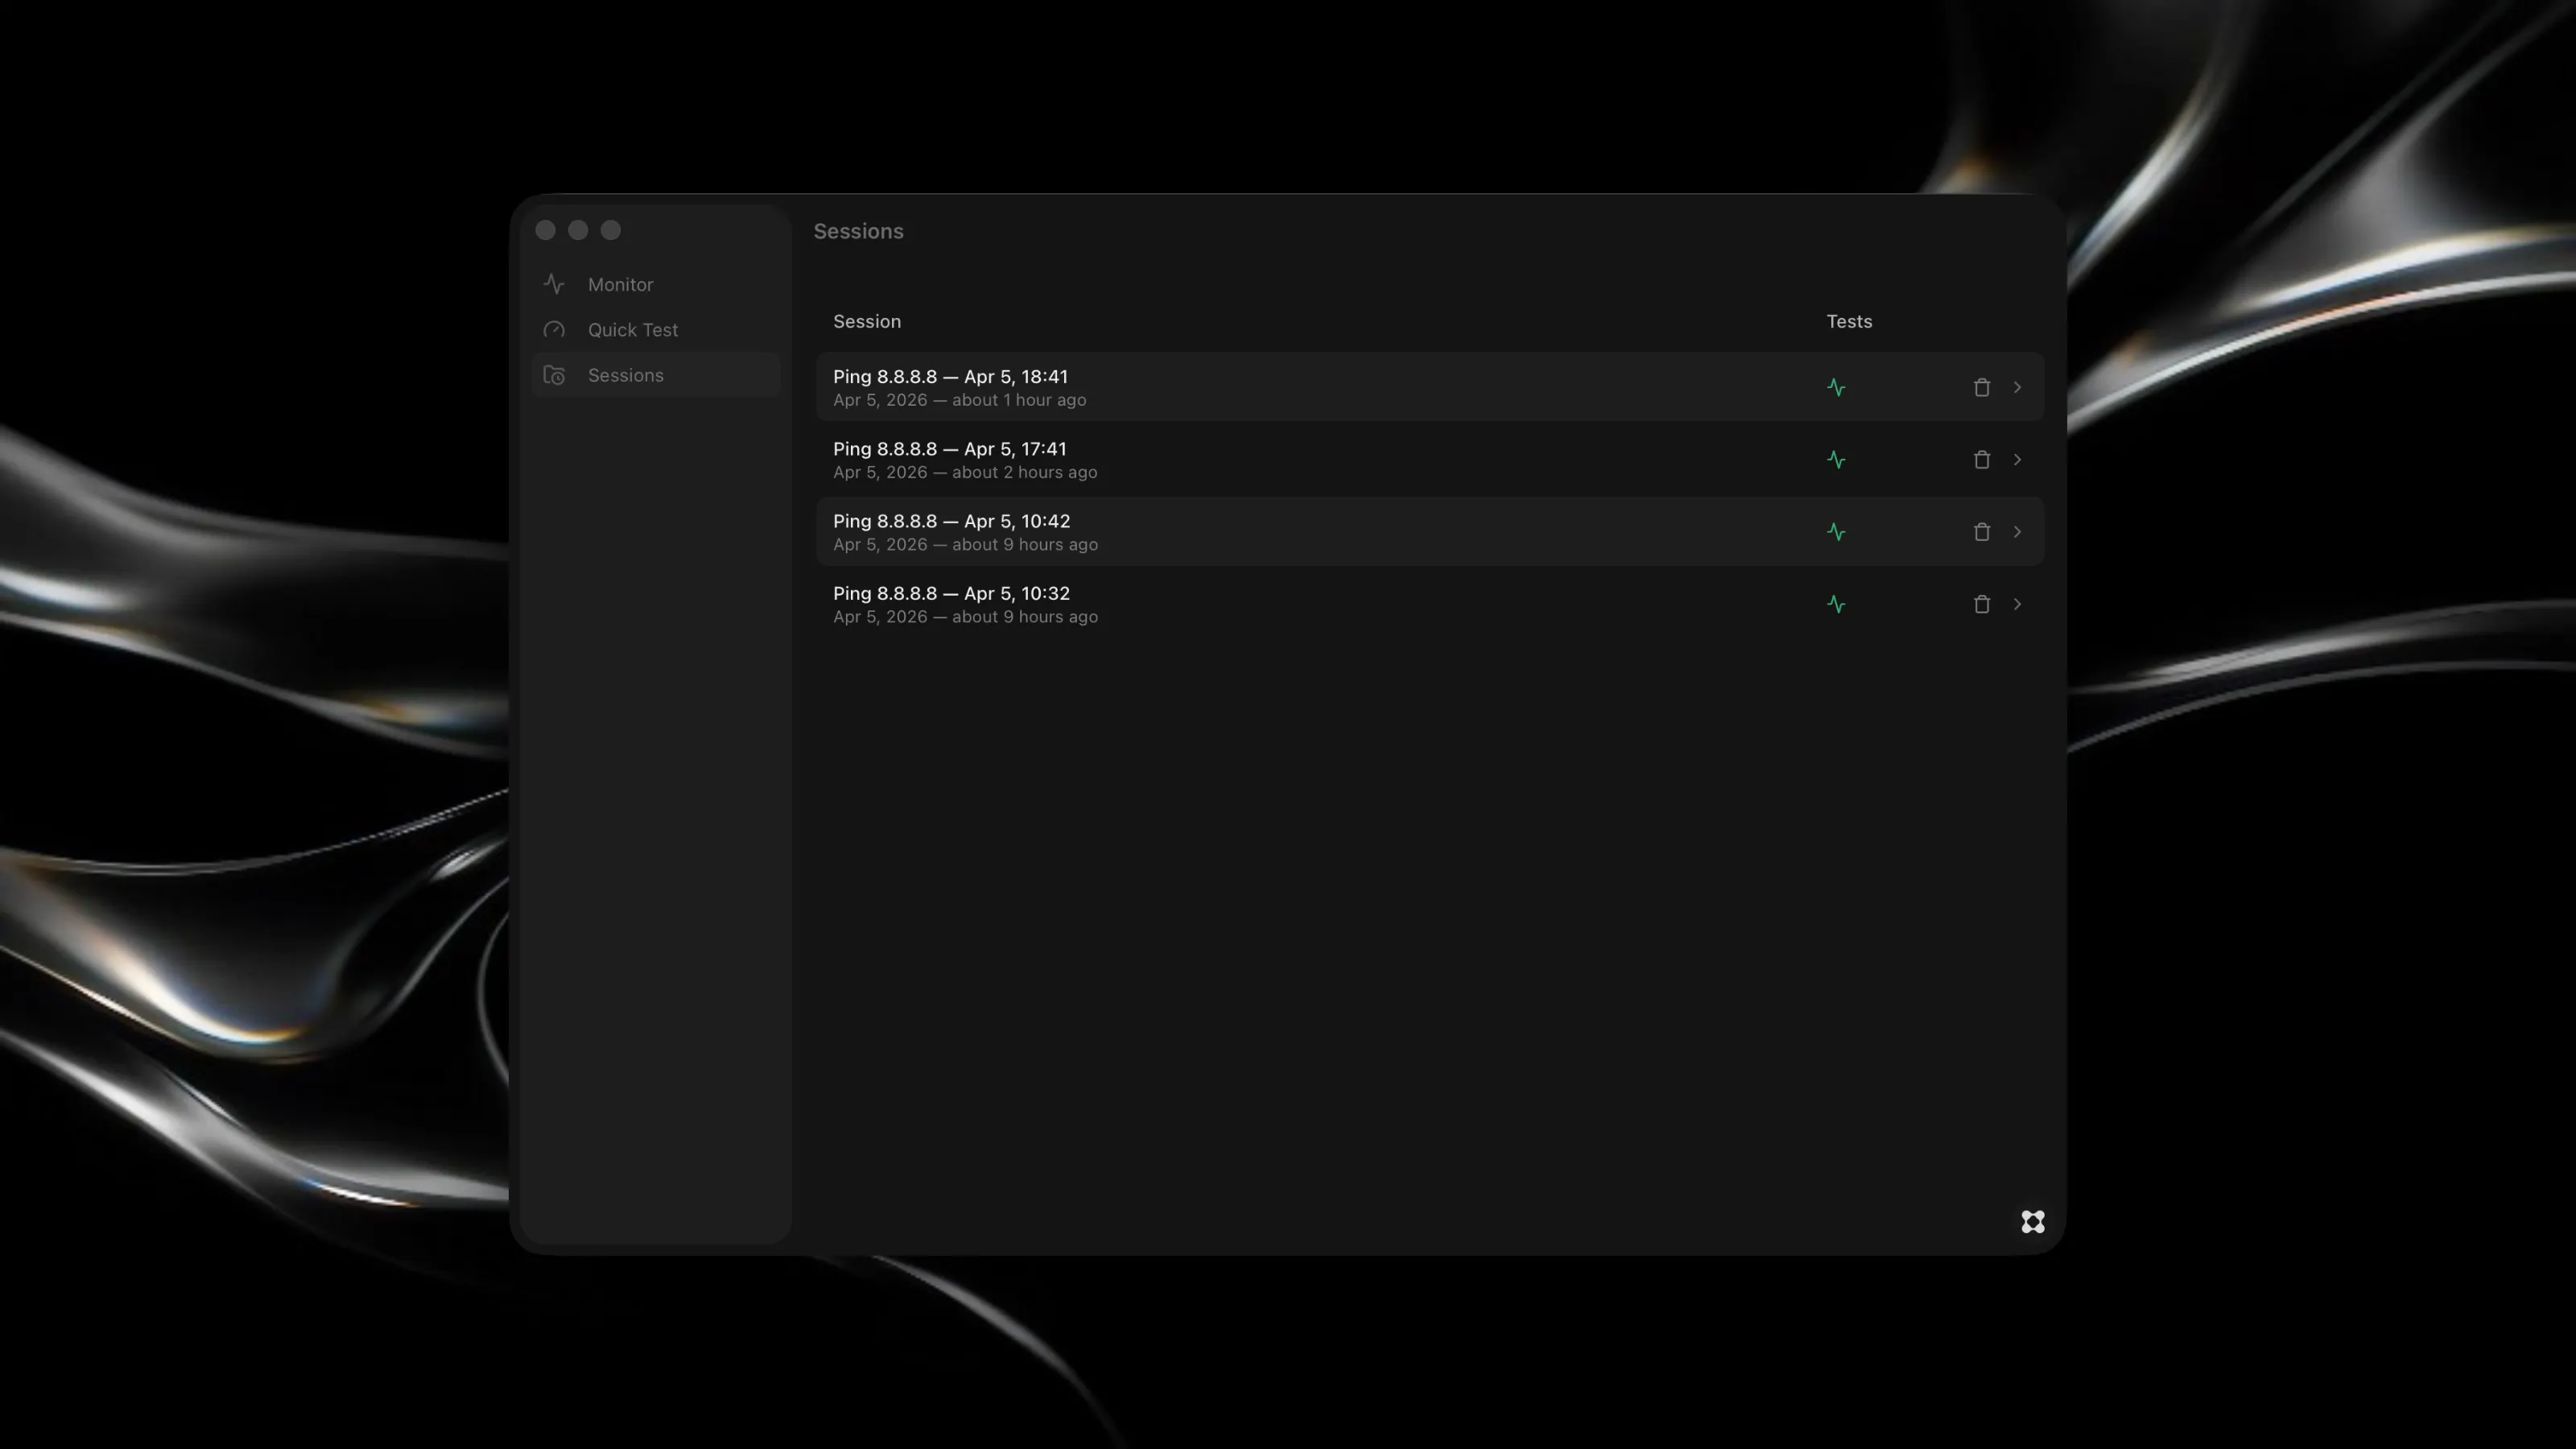Delete the Apr 5, 10:42 ping session
The height and width of the screenshot is (1449, 2576).
tap(1981, 532)
